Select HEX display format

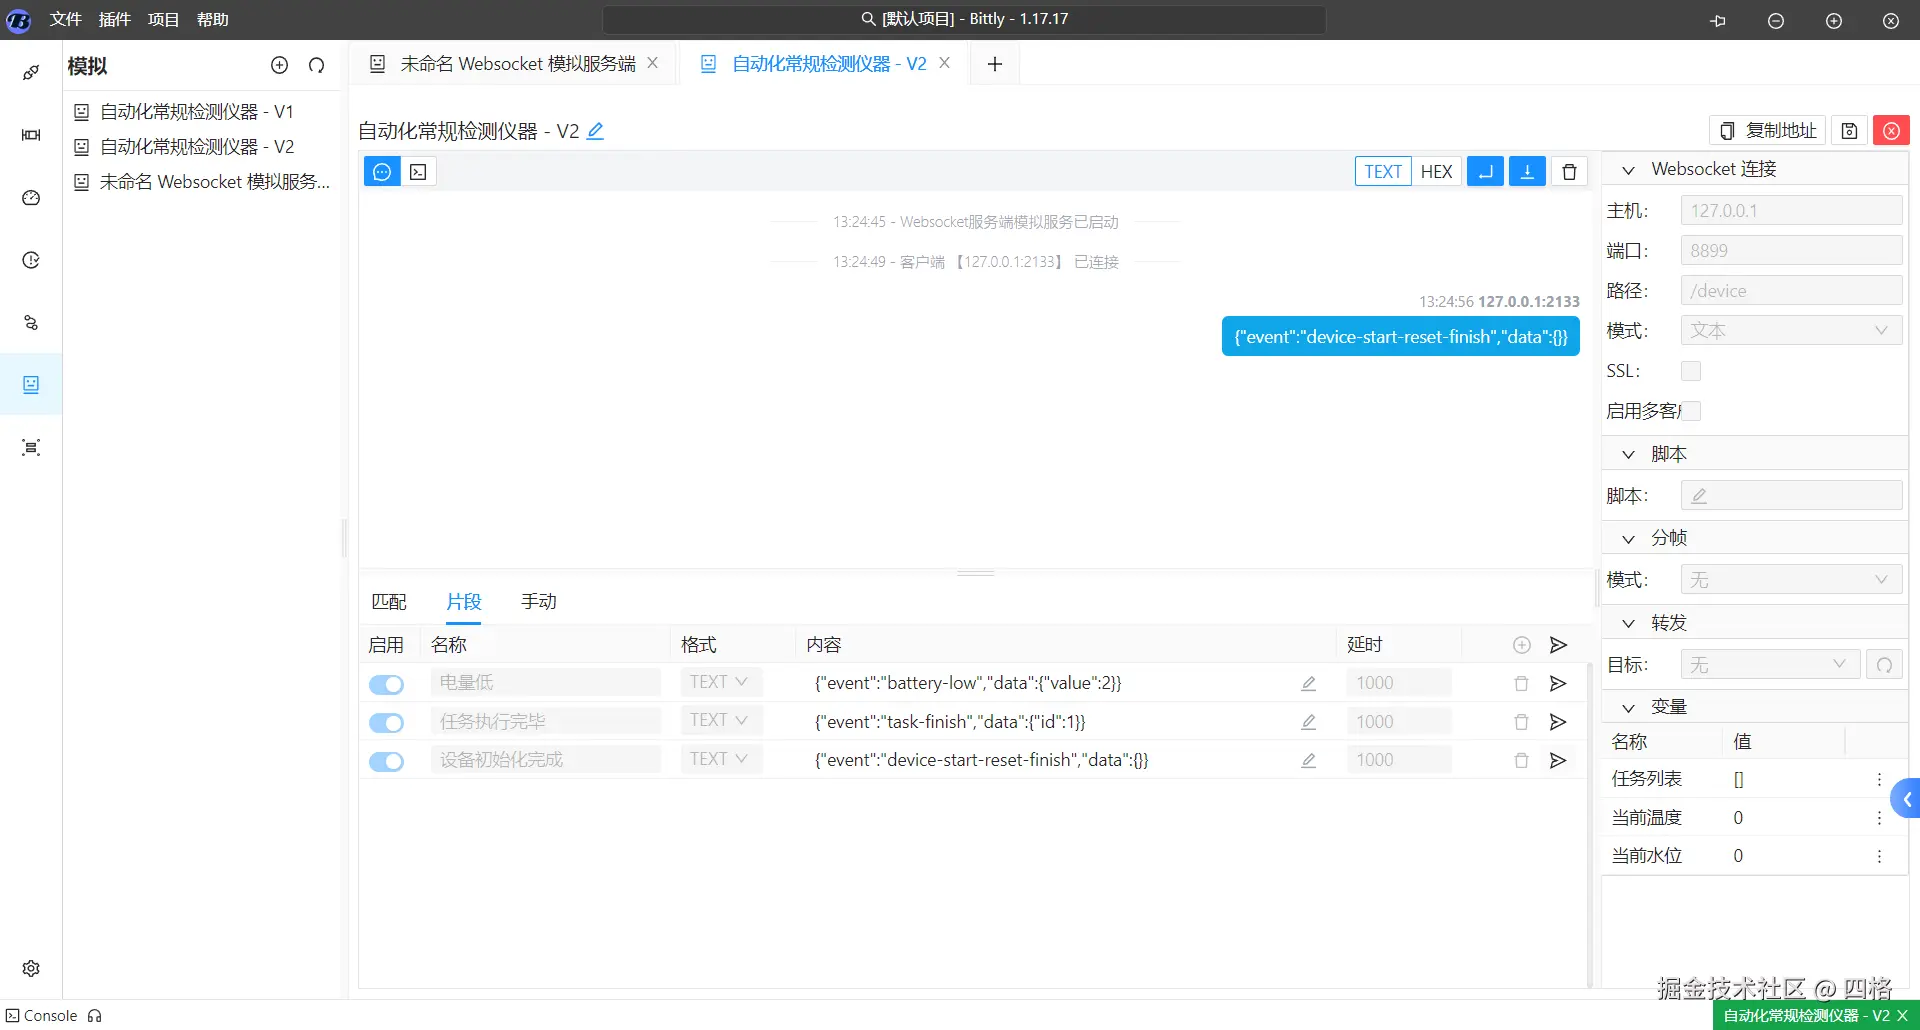(1436, 171)
